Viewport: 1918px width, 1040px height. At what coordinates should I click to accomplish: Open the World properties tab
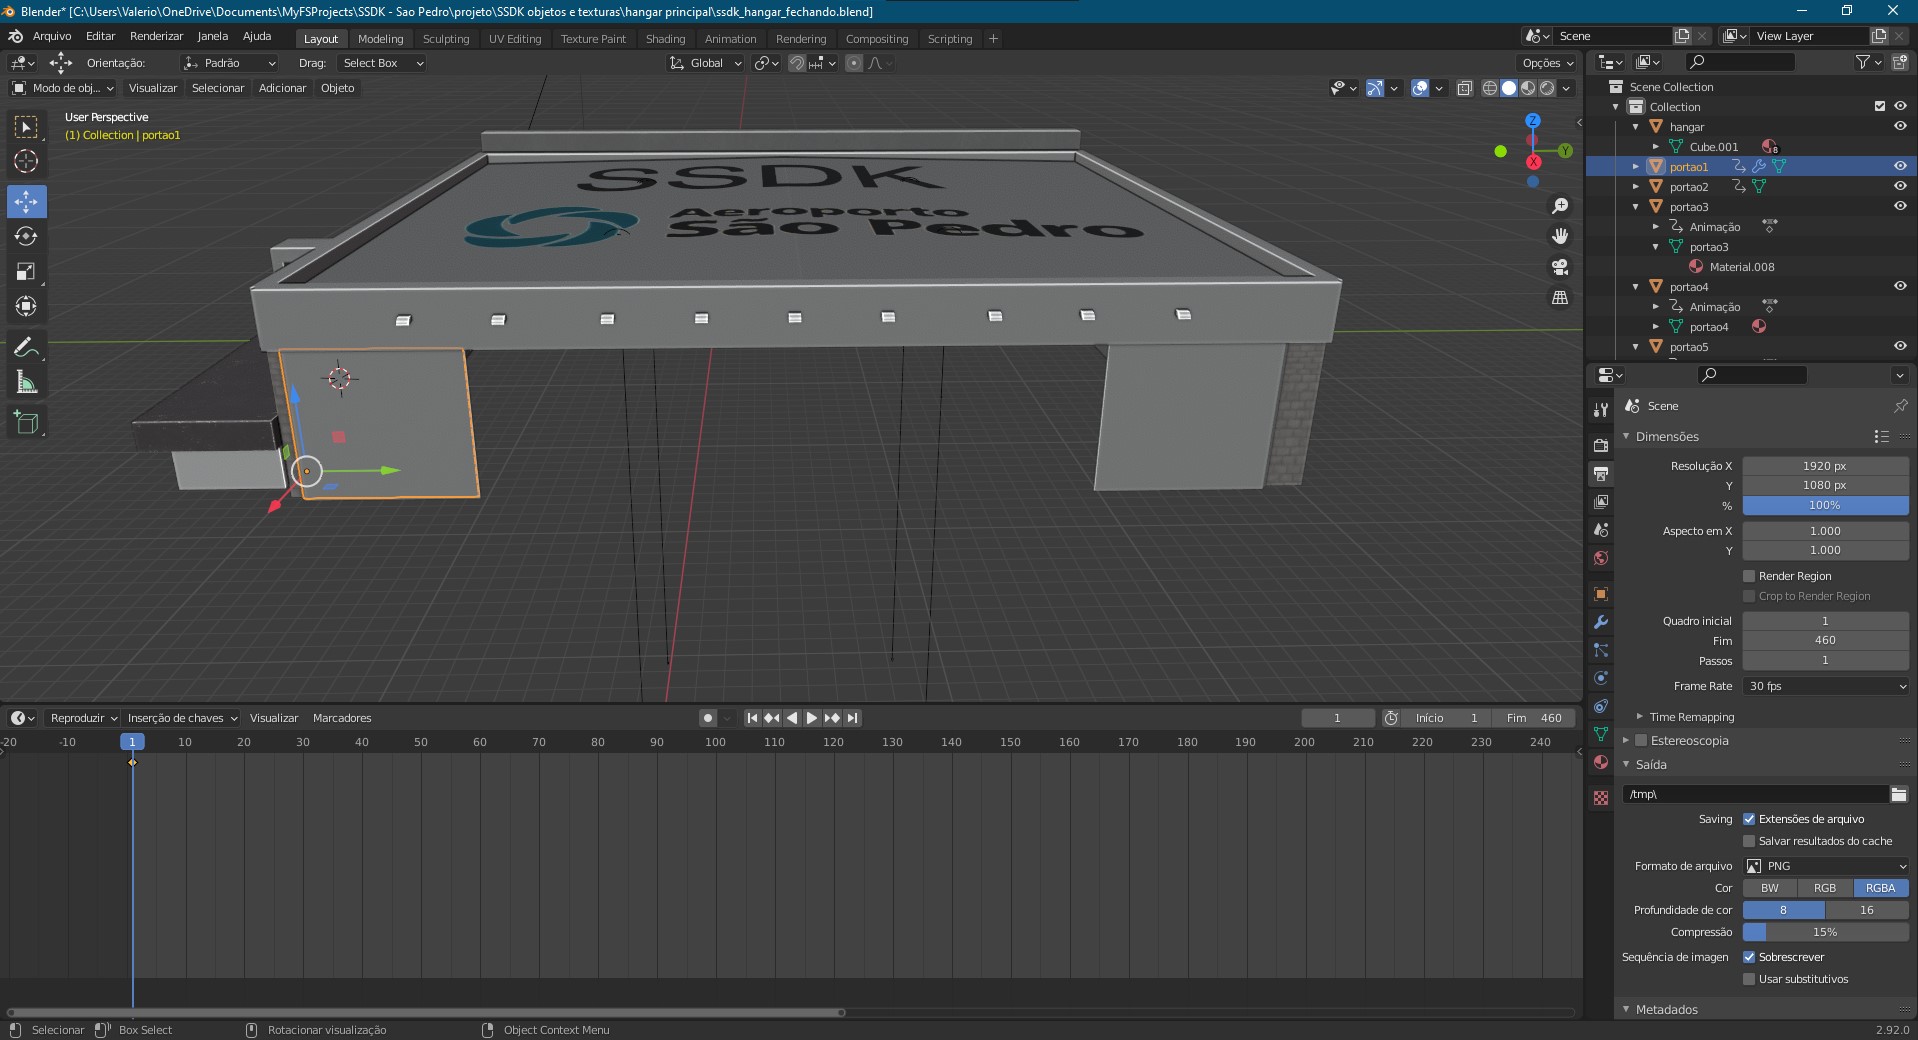pyautogui.click(x=1601, y=558)
